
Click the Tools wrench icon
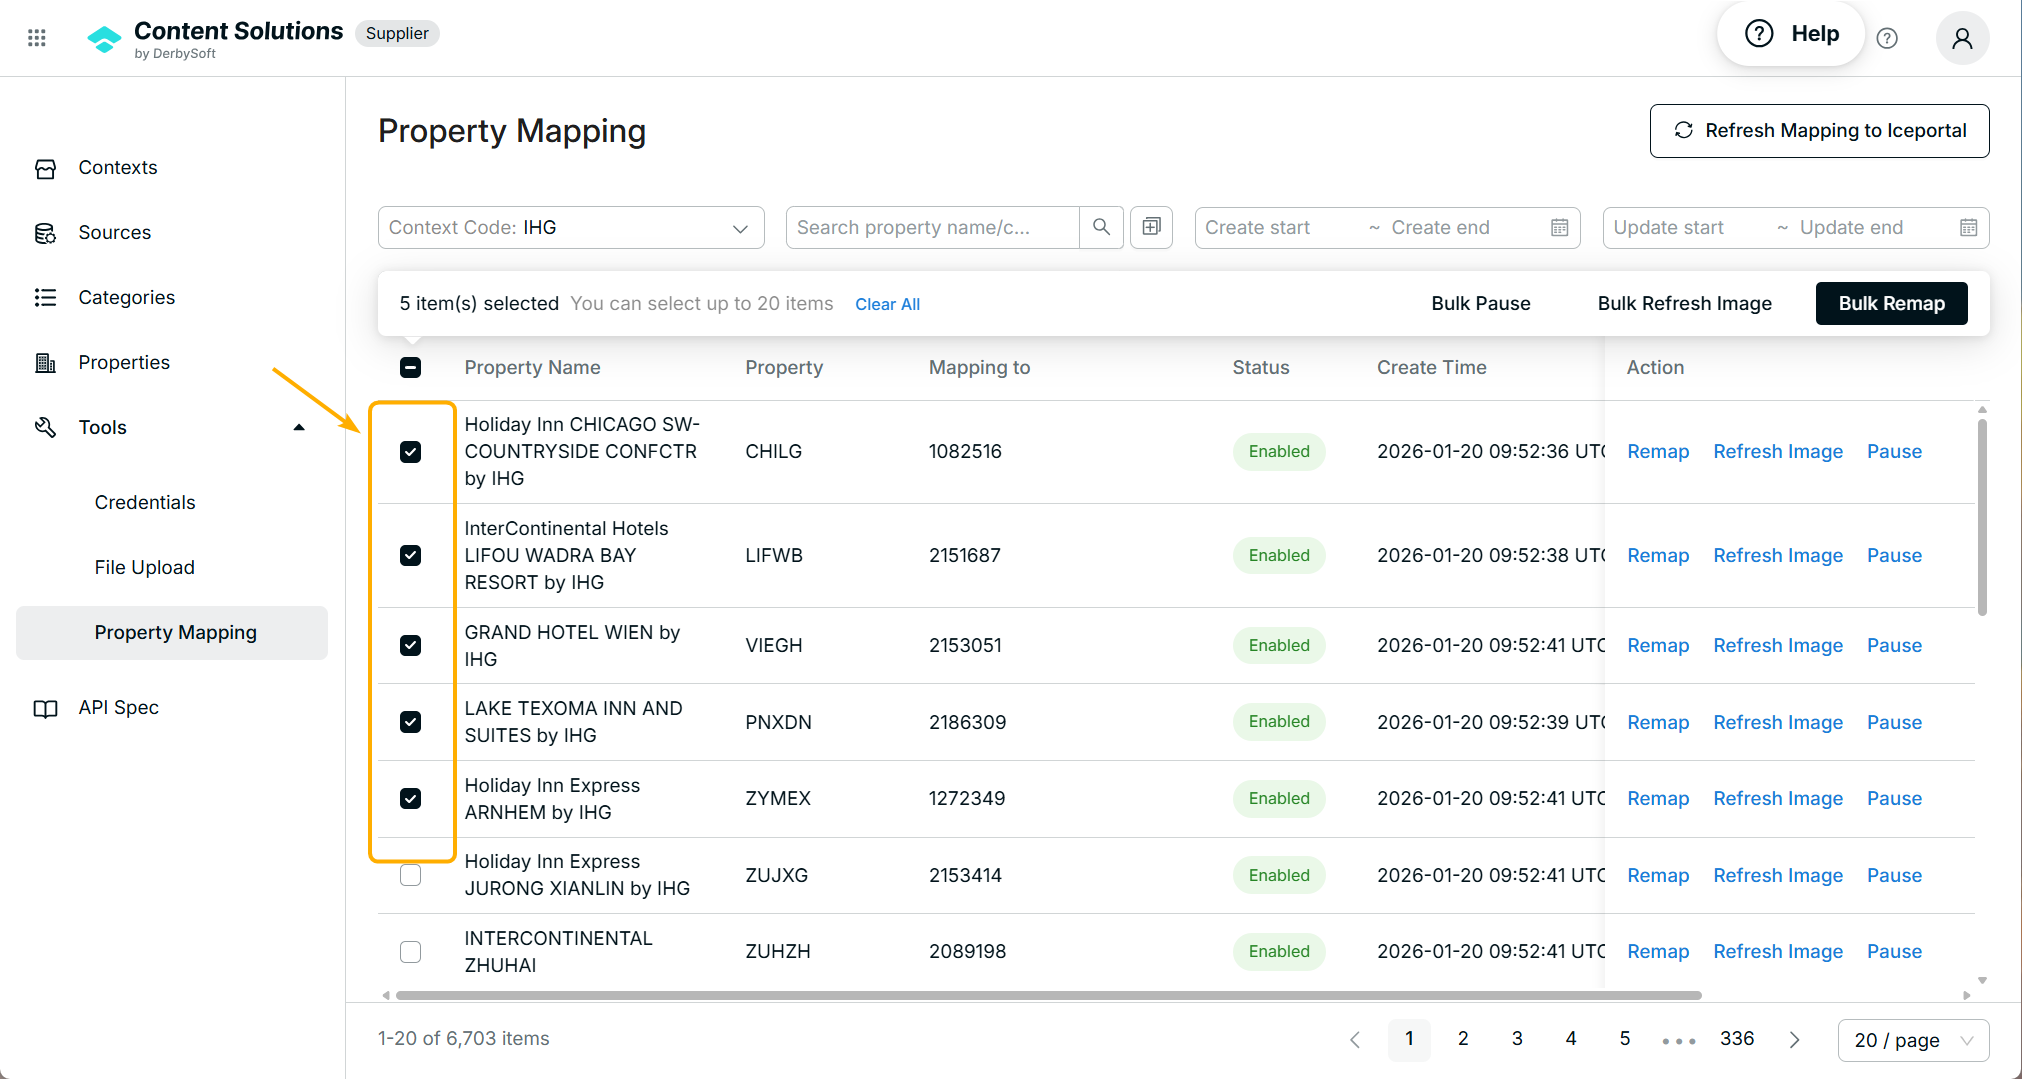45,428
